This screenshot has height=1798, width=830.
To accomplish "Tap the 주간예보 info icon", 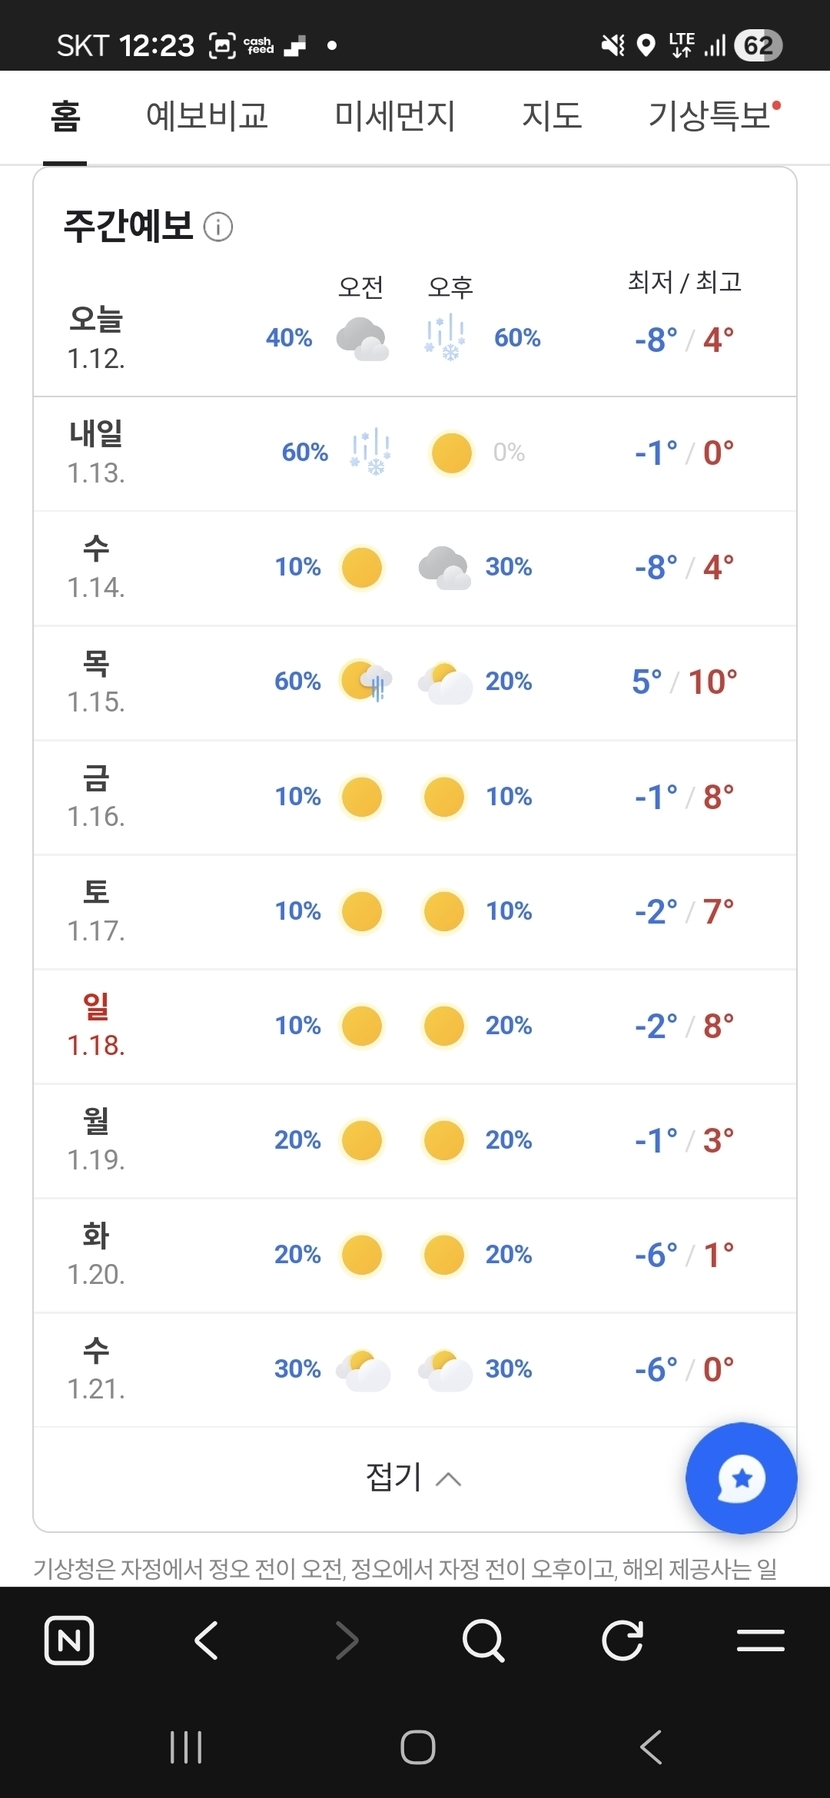I will [x=218, y=227].
